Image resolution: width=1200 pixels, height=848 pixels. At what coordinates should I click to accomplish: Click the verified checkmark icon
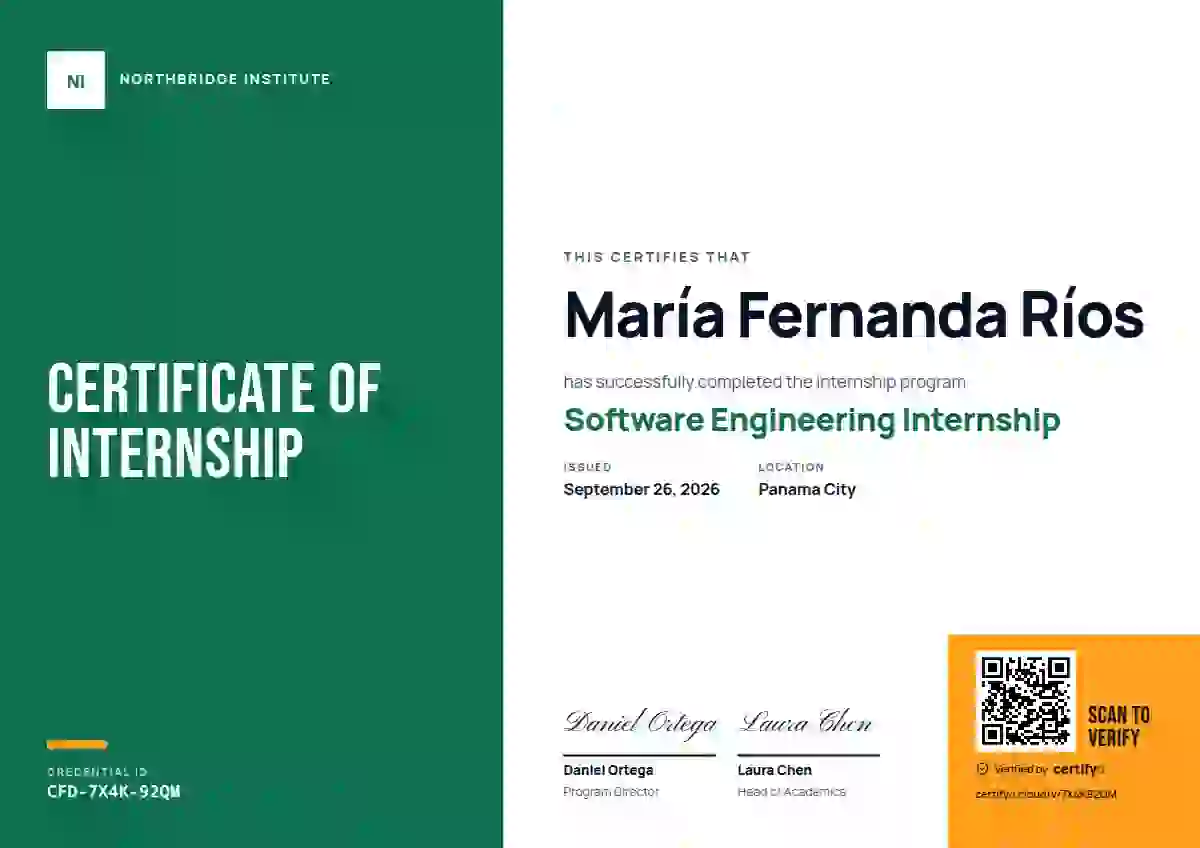click(982, 769)
